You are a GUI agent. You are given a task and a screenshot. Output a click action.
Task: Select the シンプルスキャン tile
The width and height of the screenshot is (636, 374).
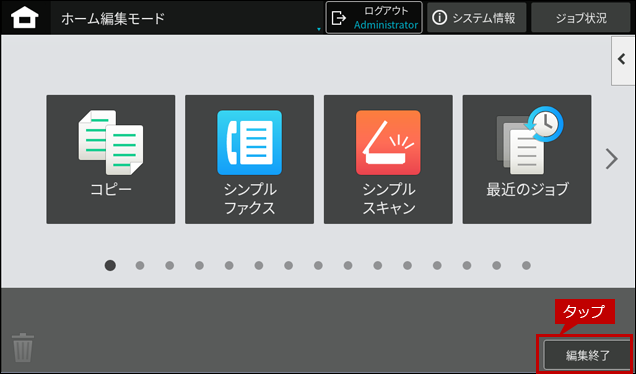tap(388, 159)
